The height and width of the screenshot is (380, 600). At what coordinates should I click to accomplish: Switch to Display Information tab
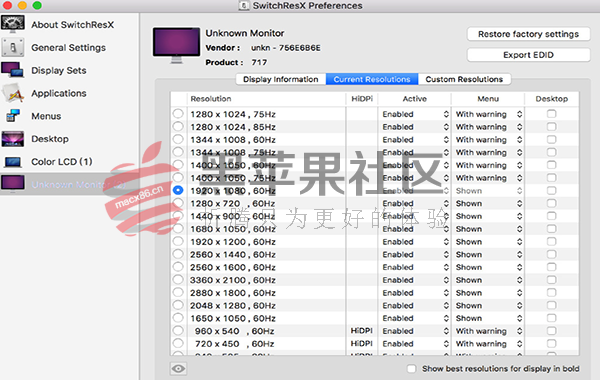click(281, 79)
